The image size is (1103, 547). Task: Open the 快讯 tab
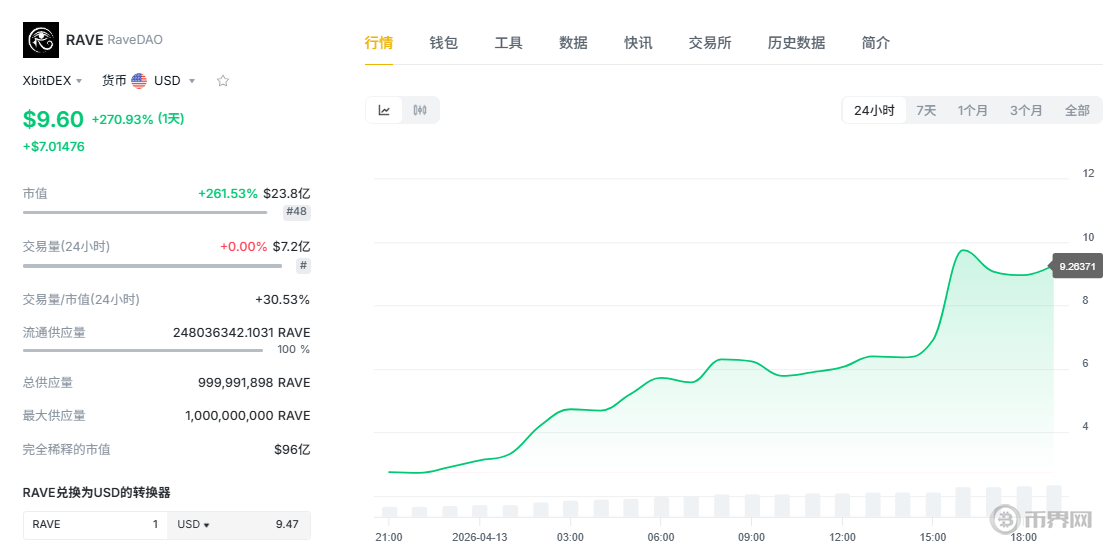(x=638, y=43)
